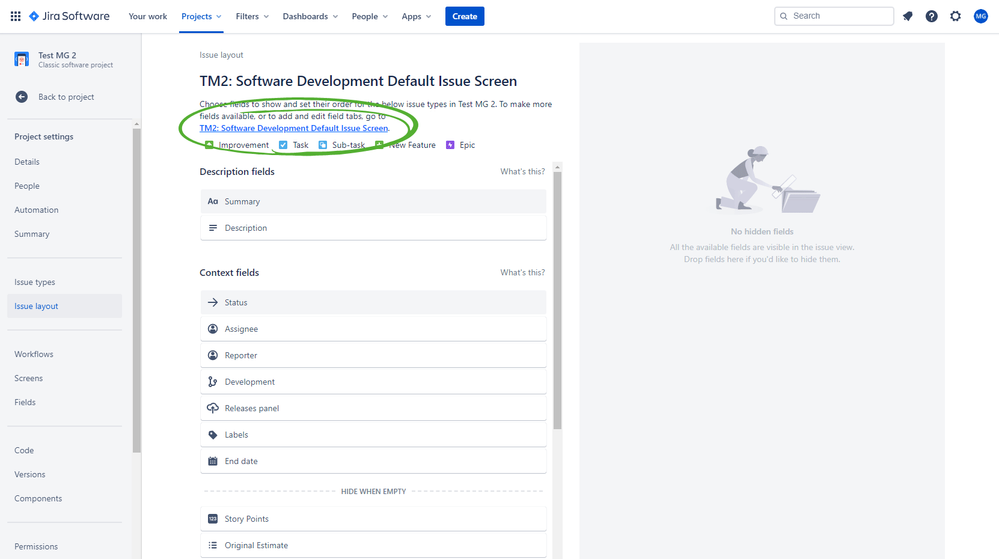Open the settings gear icon
Screen dimensions: 999x559
point(956,16)
